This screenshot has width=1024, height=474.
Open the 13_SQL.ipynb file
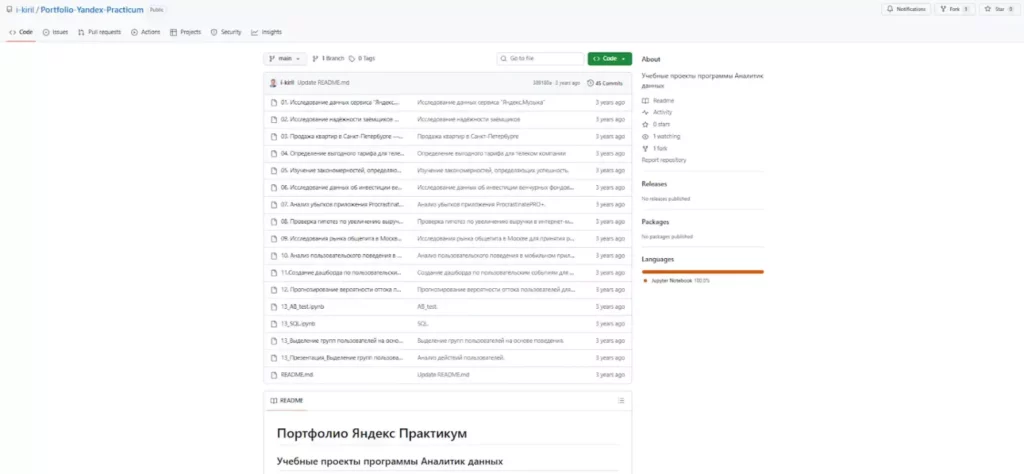[x=298, y=323]
